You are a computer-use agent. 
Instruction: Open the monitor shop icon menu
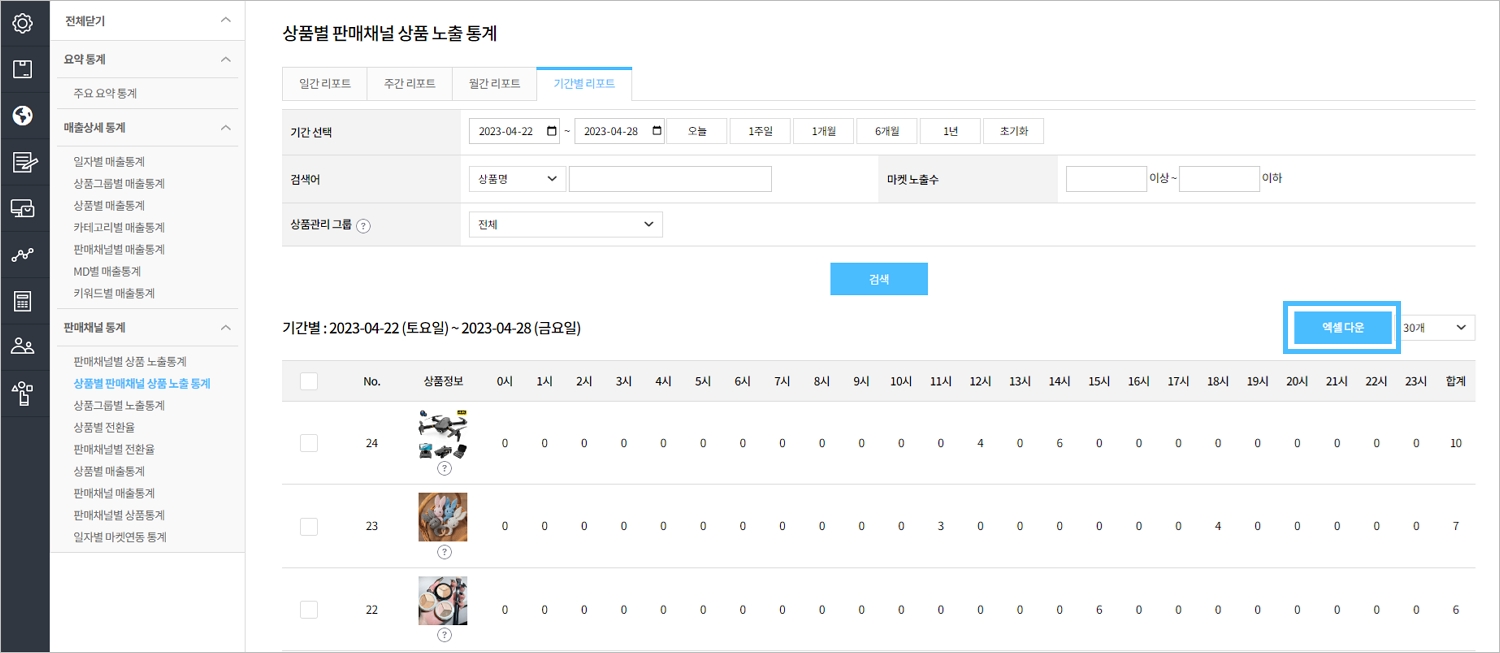(x=23, y=208)
